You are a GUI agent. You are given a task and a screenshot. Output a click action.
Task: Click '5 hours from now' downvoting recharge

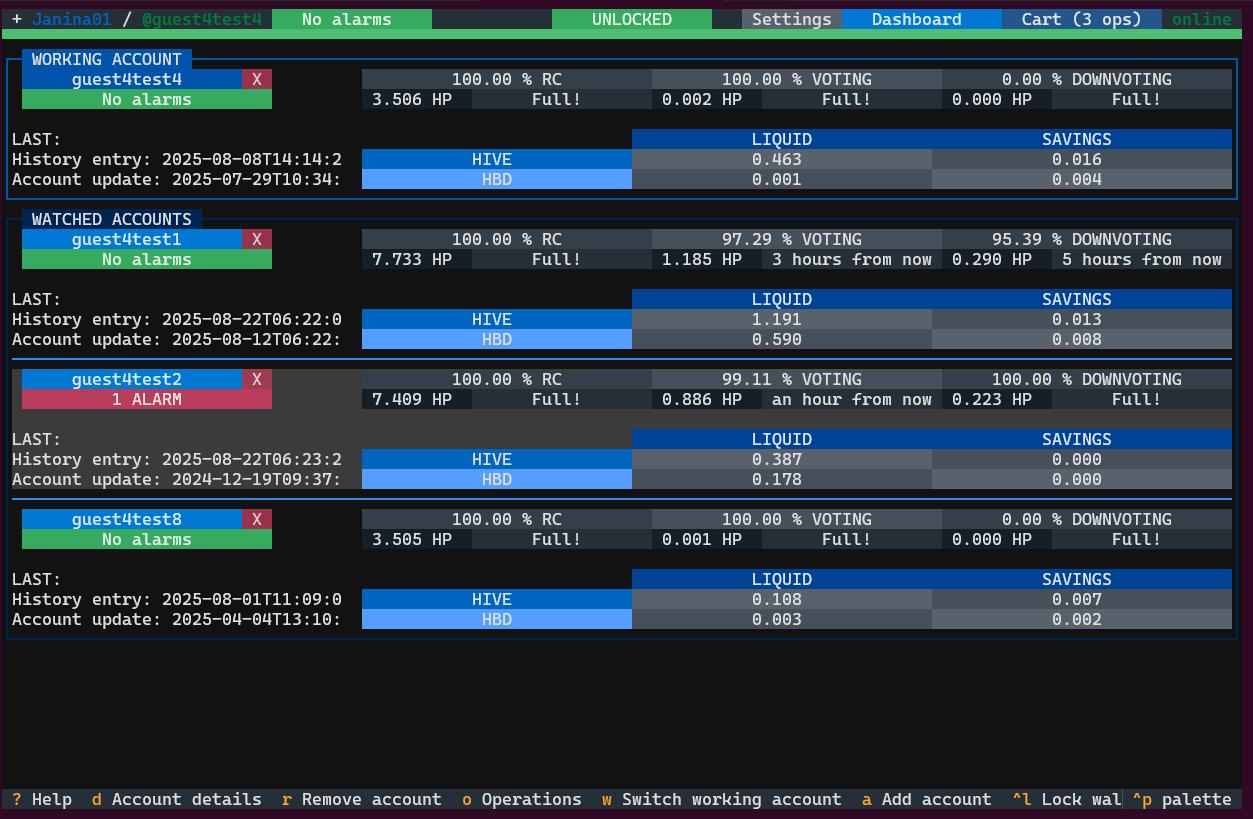[1142, 259]
